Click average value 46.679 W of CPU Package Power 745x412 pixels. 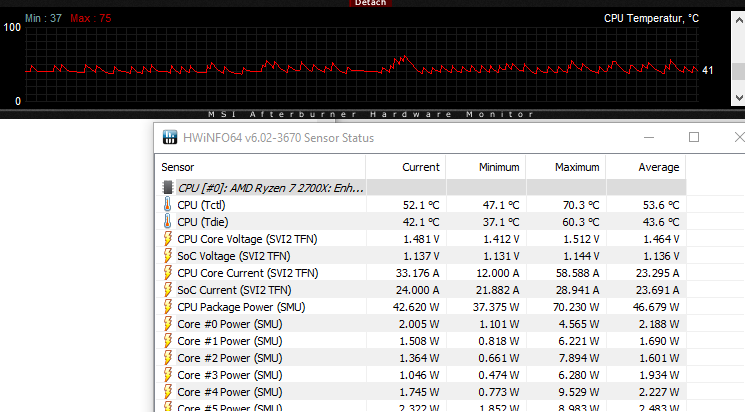point(656,307)
